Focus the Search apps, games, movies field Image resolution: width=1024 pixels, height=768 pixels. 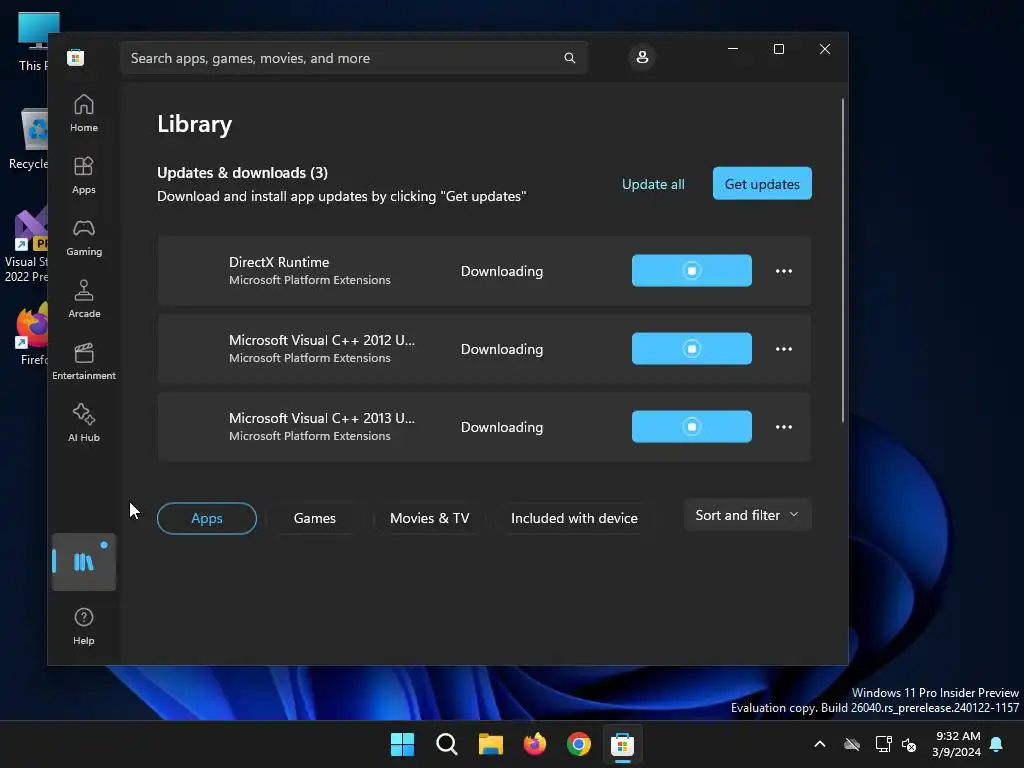click(x=353, y=58)
